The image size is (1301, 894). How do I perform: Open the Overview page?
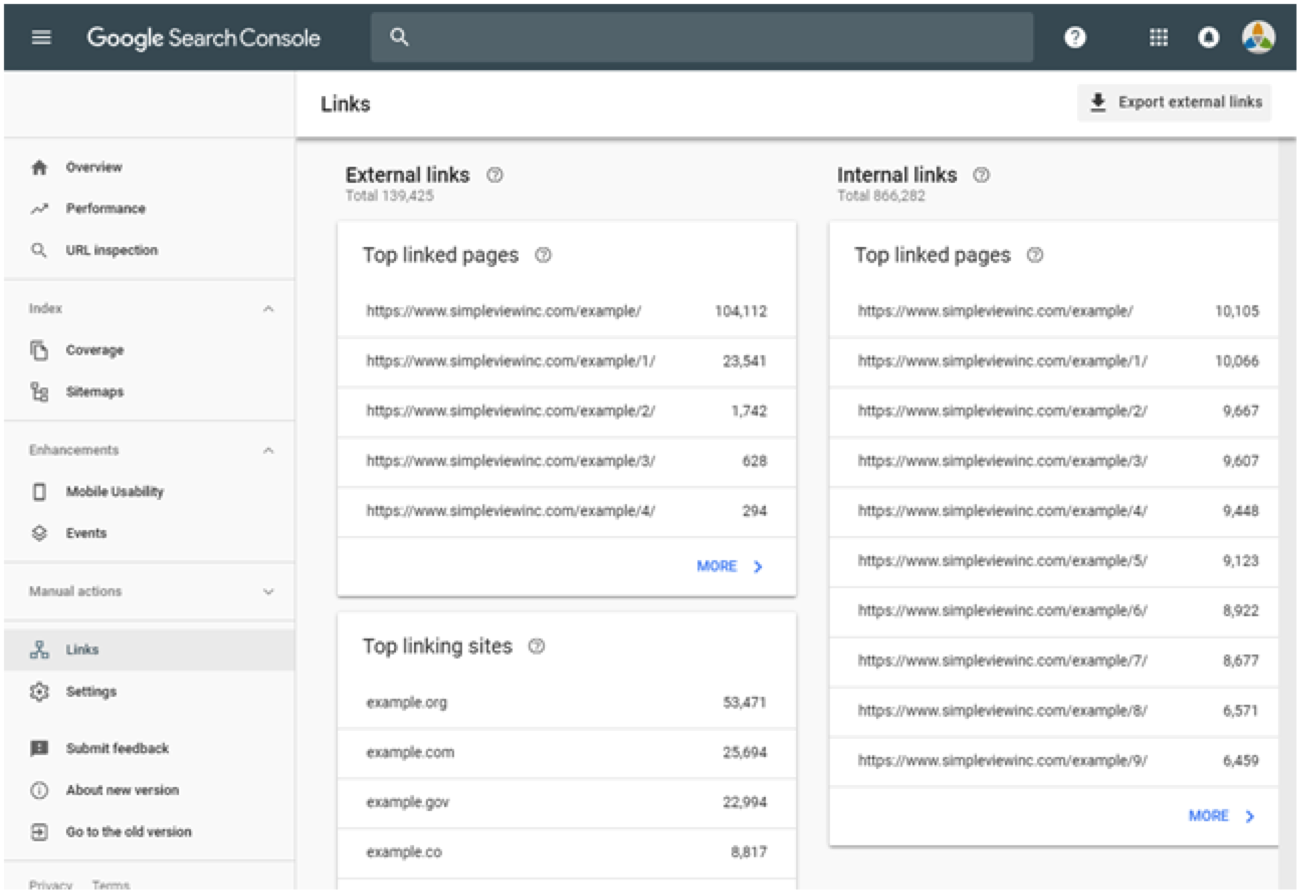click(x=149, y=167)
